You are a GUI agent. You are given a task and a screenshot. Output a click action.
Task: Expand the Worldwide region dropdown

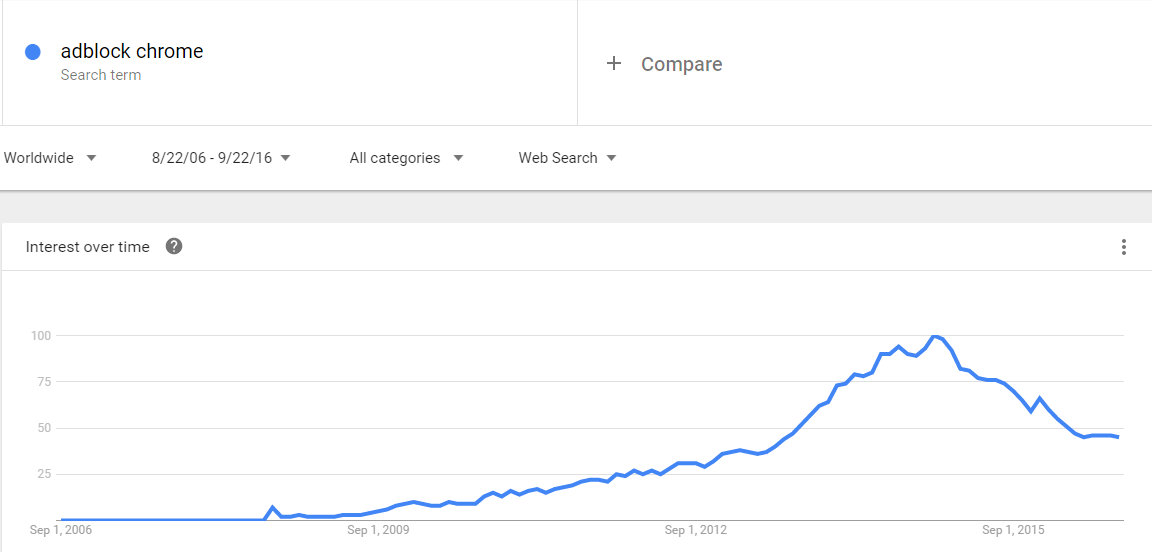click(x=50, y=157)
